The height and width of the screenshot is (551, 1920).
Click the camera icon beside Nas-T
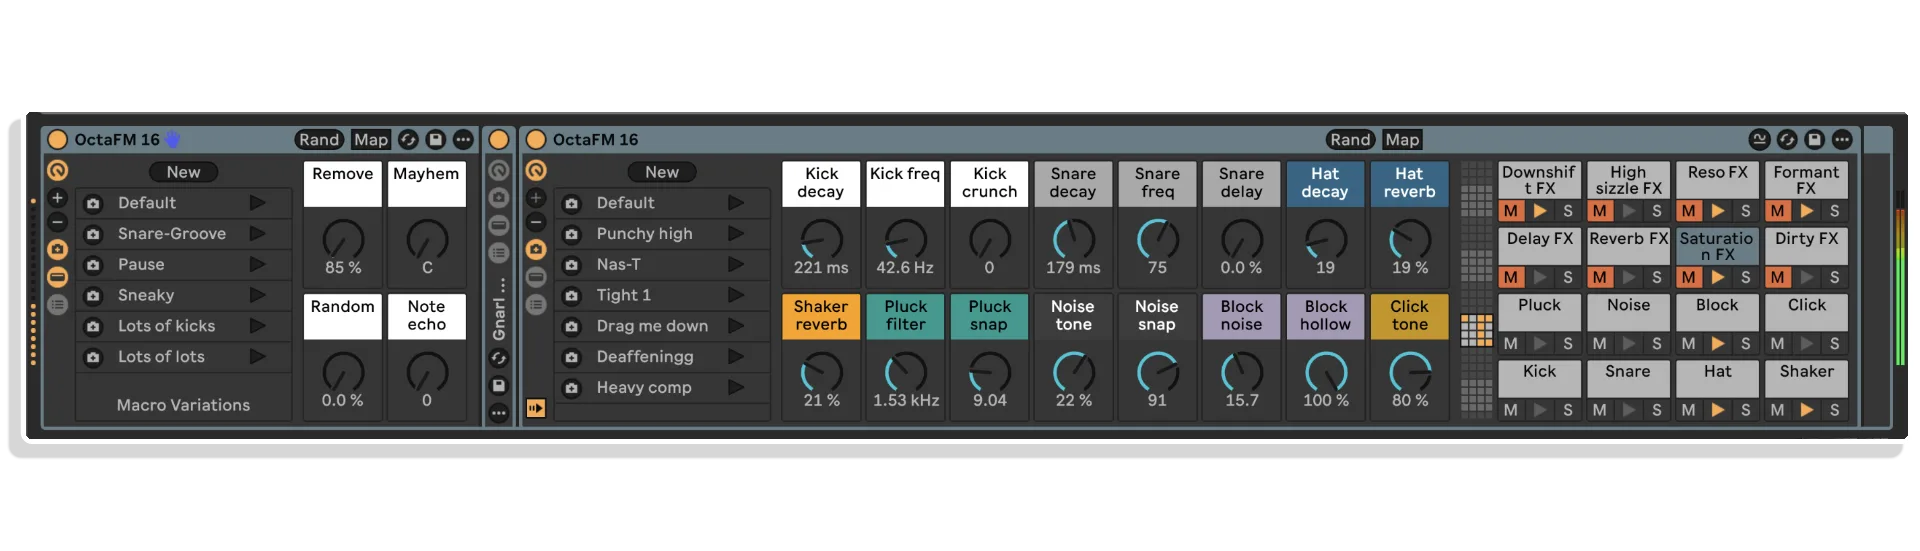click(x=572, y=265)
